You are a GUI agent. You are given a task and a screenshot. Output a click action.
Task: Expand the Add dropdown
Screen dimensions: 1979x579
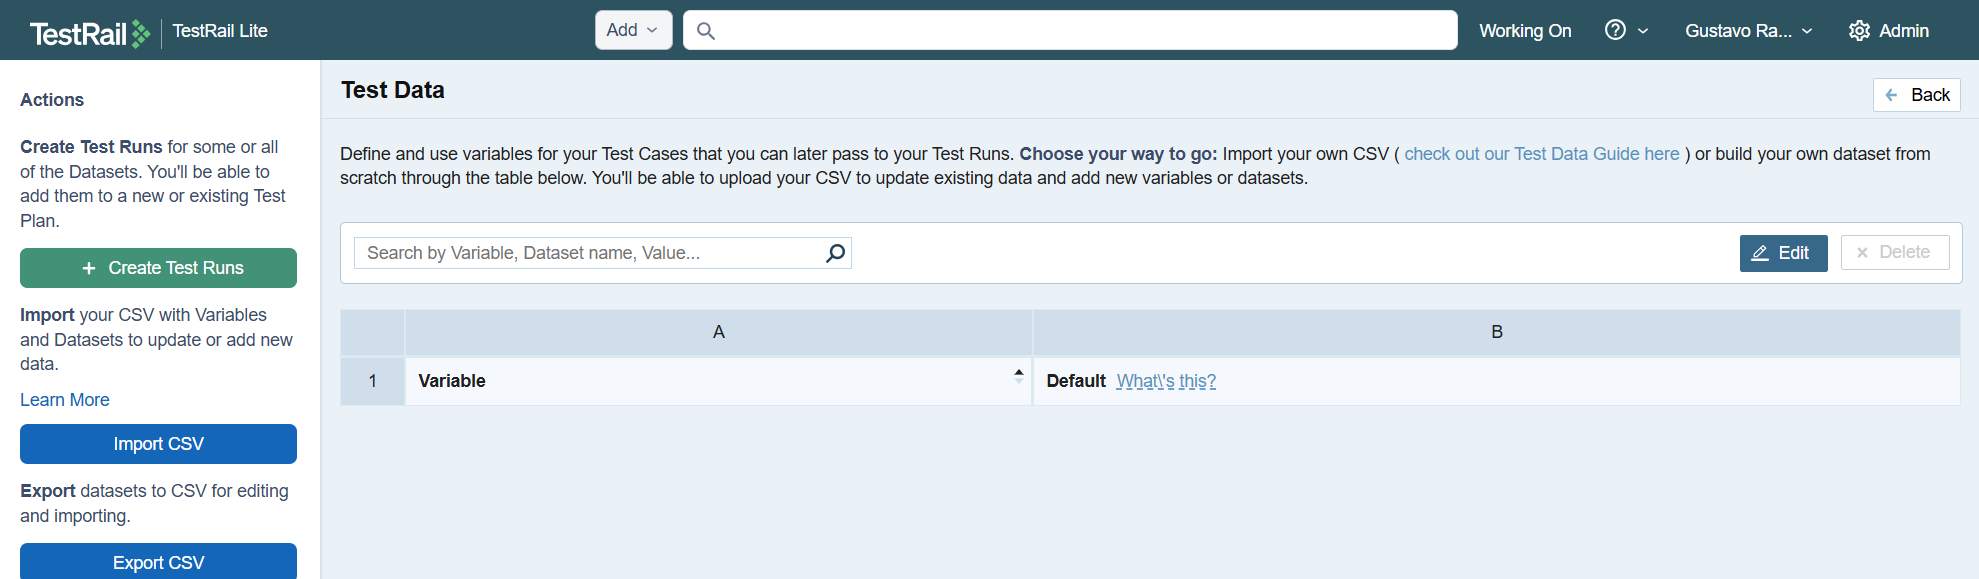pos(633,30)
